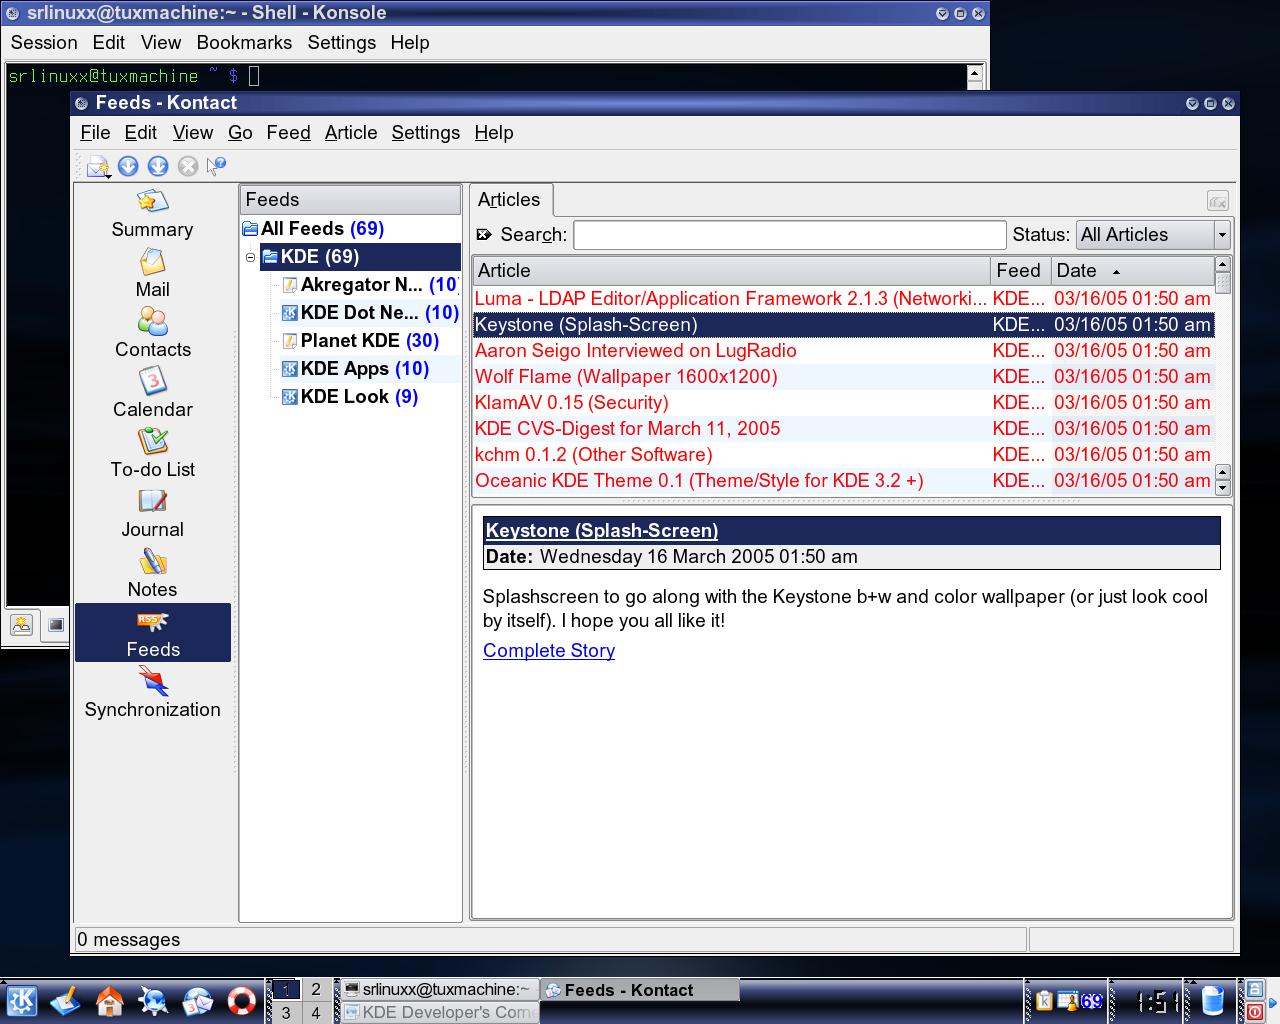Click the KDE Developer's Corner taskbar entry

439,1012
